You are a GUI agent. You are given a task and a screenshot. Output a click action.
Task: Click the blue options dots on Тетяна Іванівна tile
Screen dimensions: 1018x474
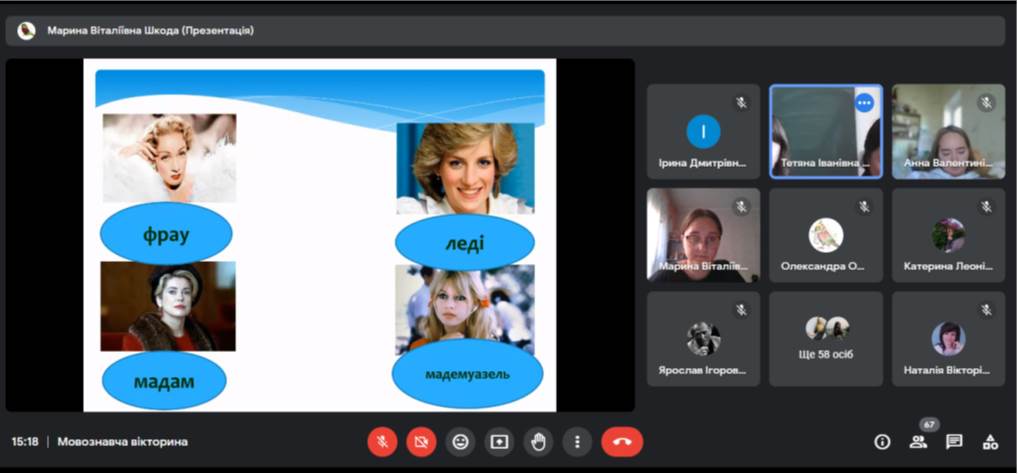coord(864,103)
